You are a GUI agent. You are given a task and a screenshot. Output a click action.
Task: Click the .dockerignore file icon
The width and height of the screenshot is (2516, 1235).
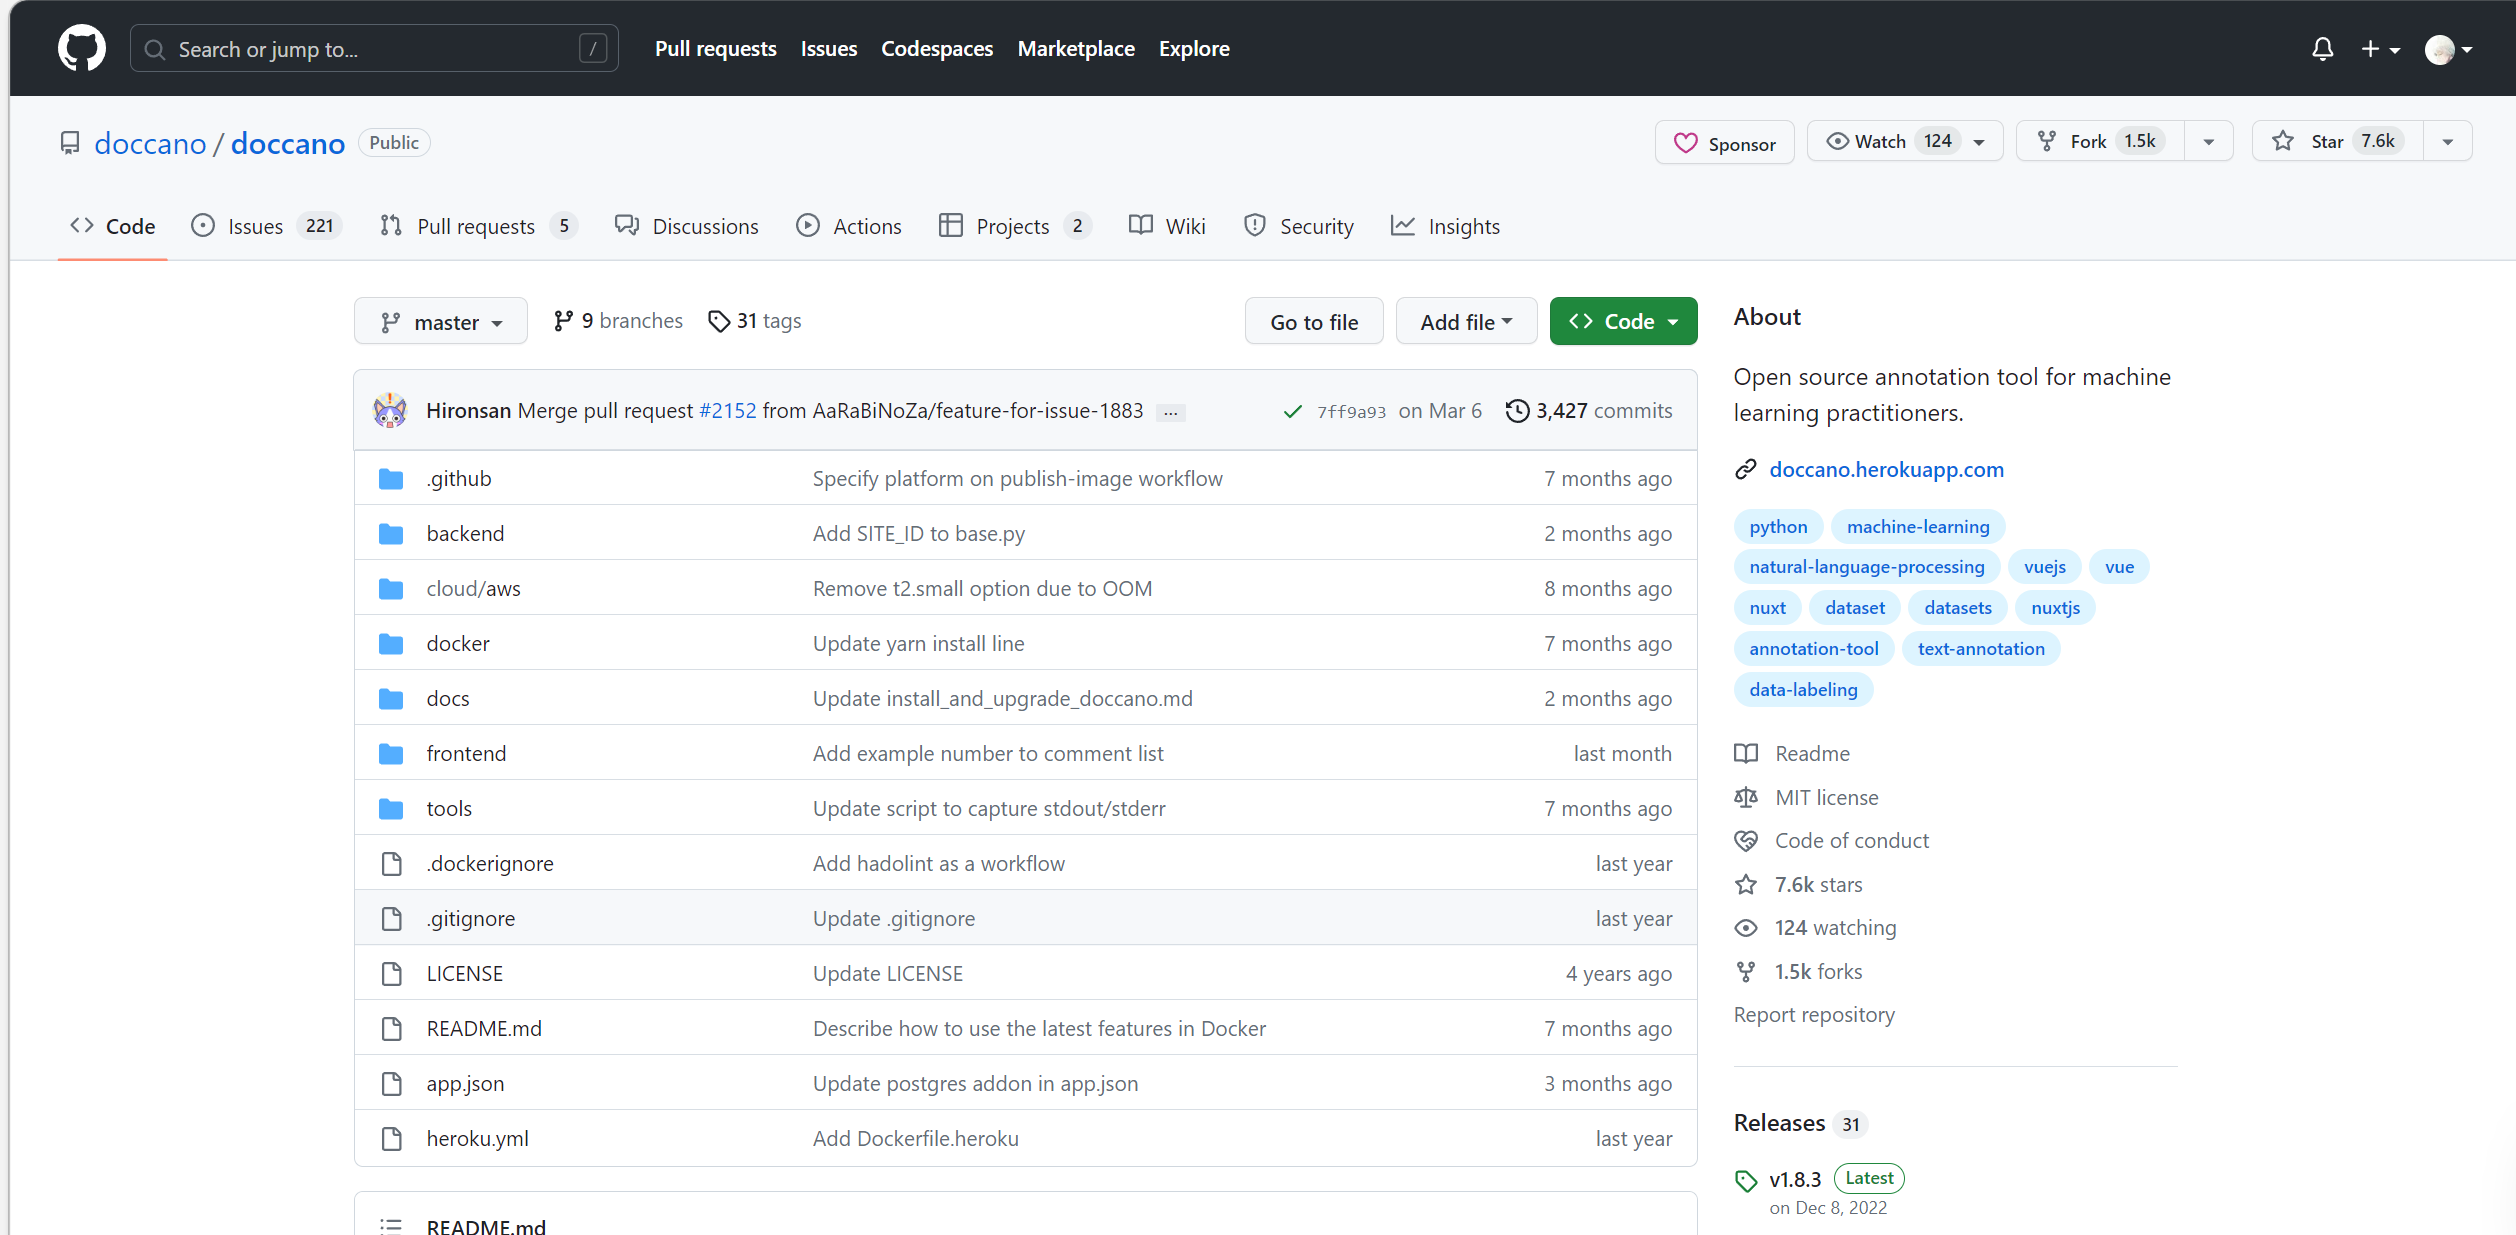pos(392,864)
